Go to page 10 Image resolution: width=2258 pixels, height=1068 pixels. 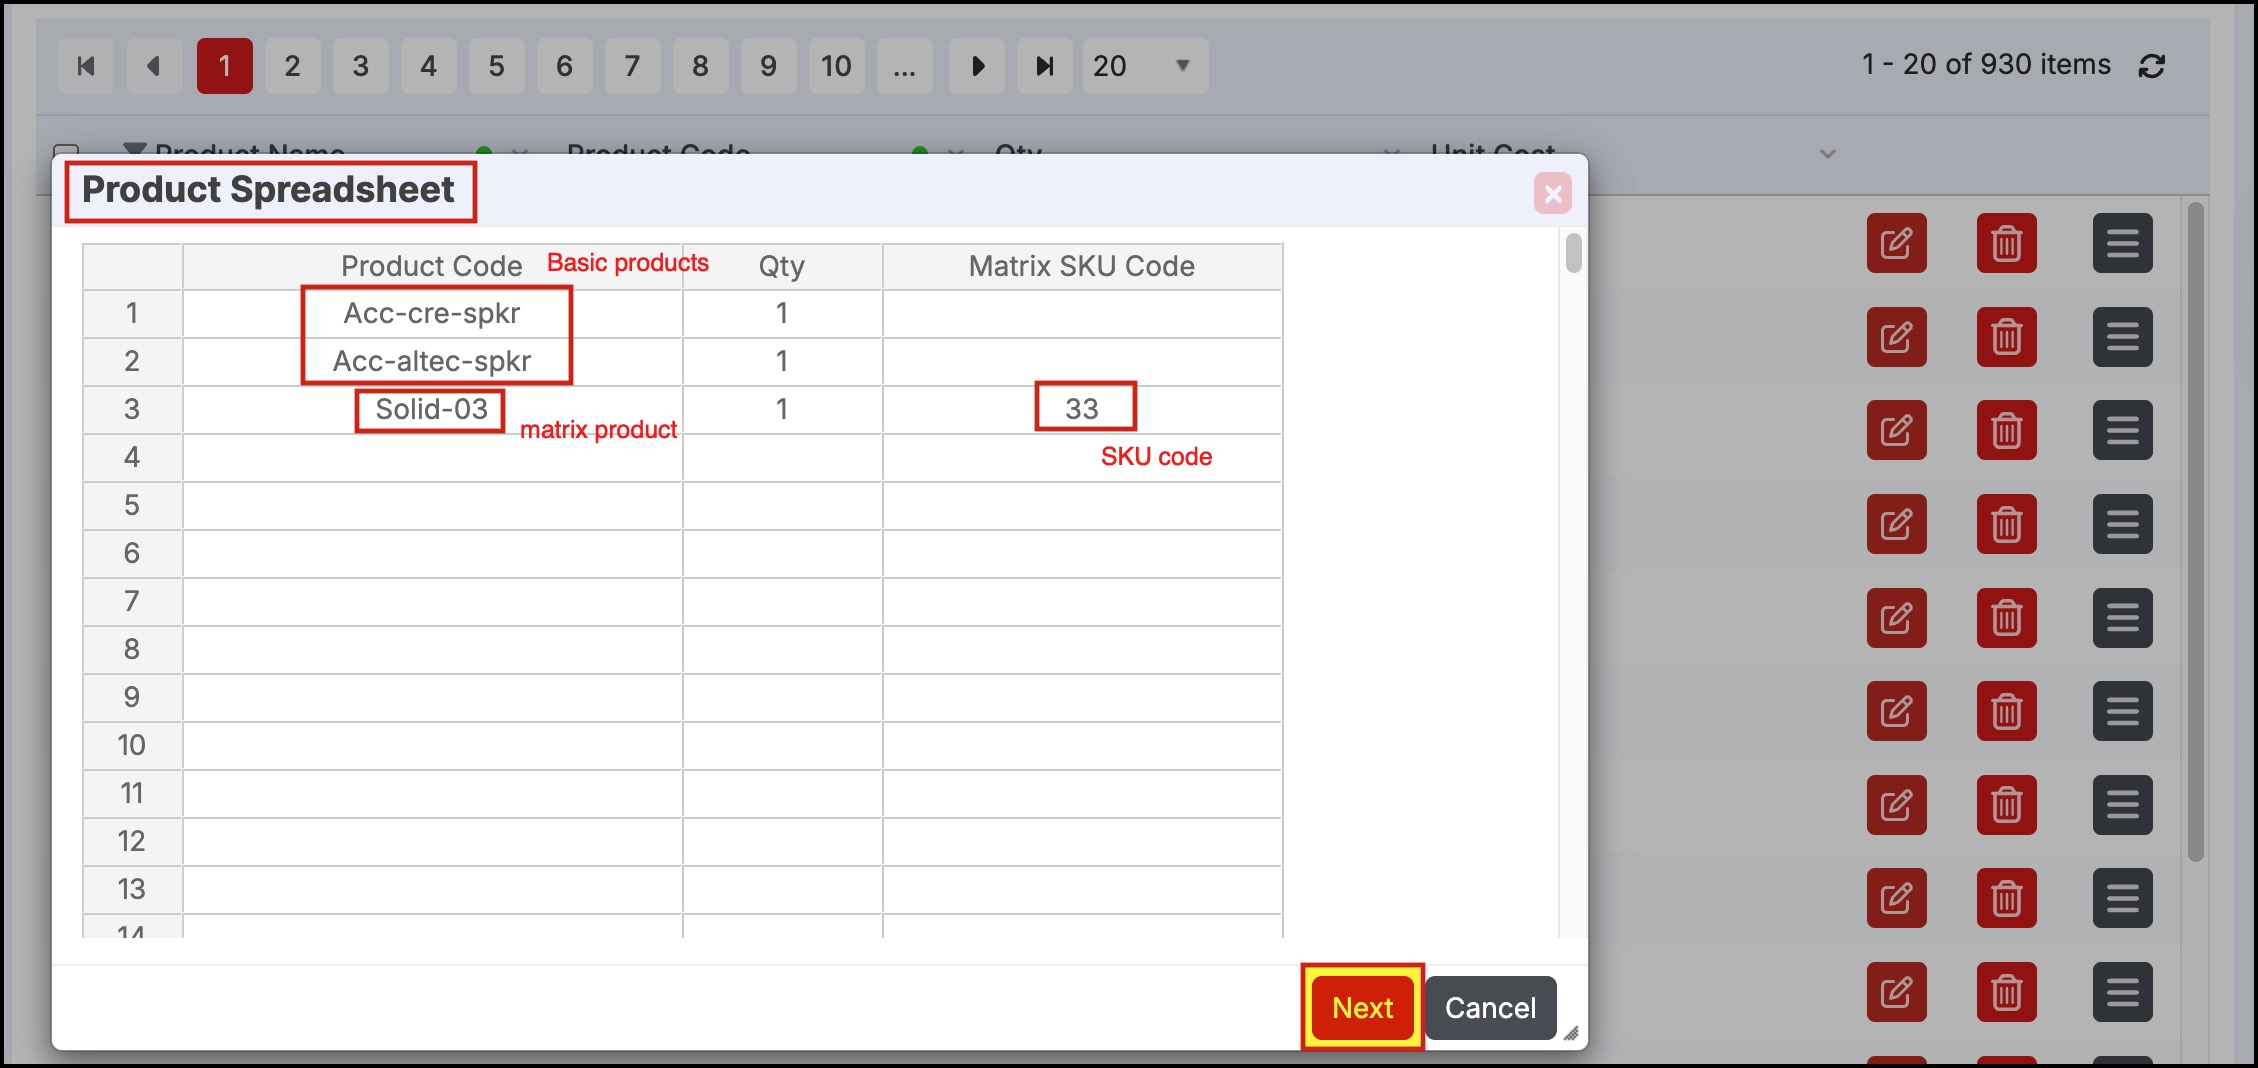(836, 66)
